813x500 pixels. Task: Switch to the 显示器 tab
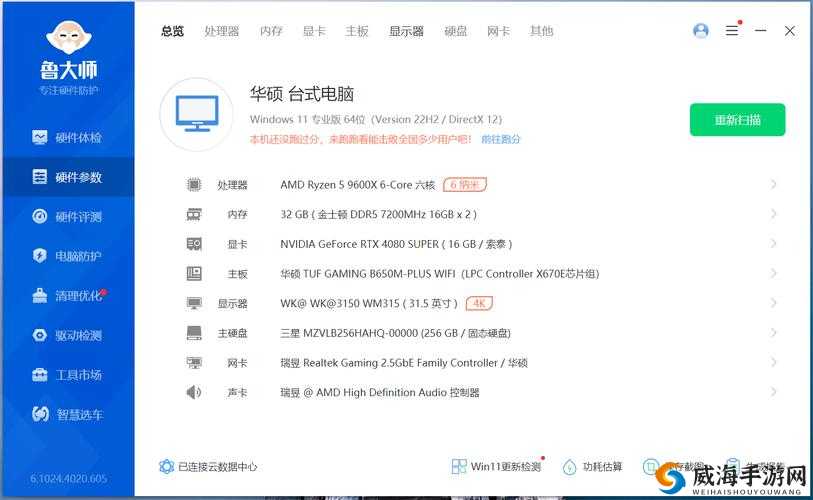(x=406, y=31)
